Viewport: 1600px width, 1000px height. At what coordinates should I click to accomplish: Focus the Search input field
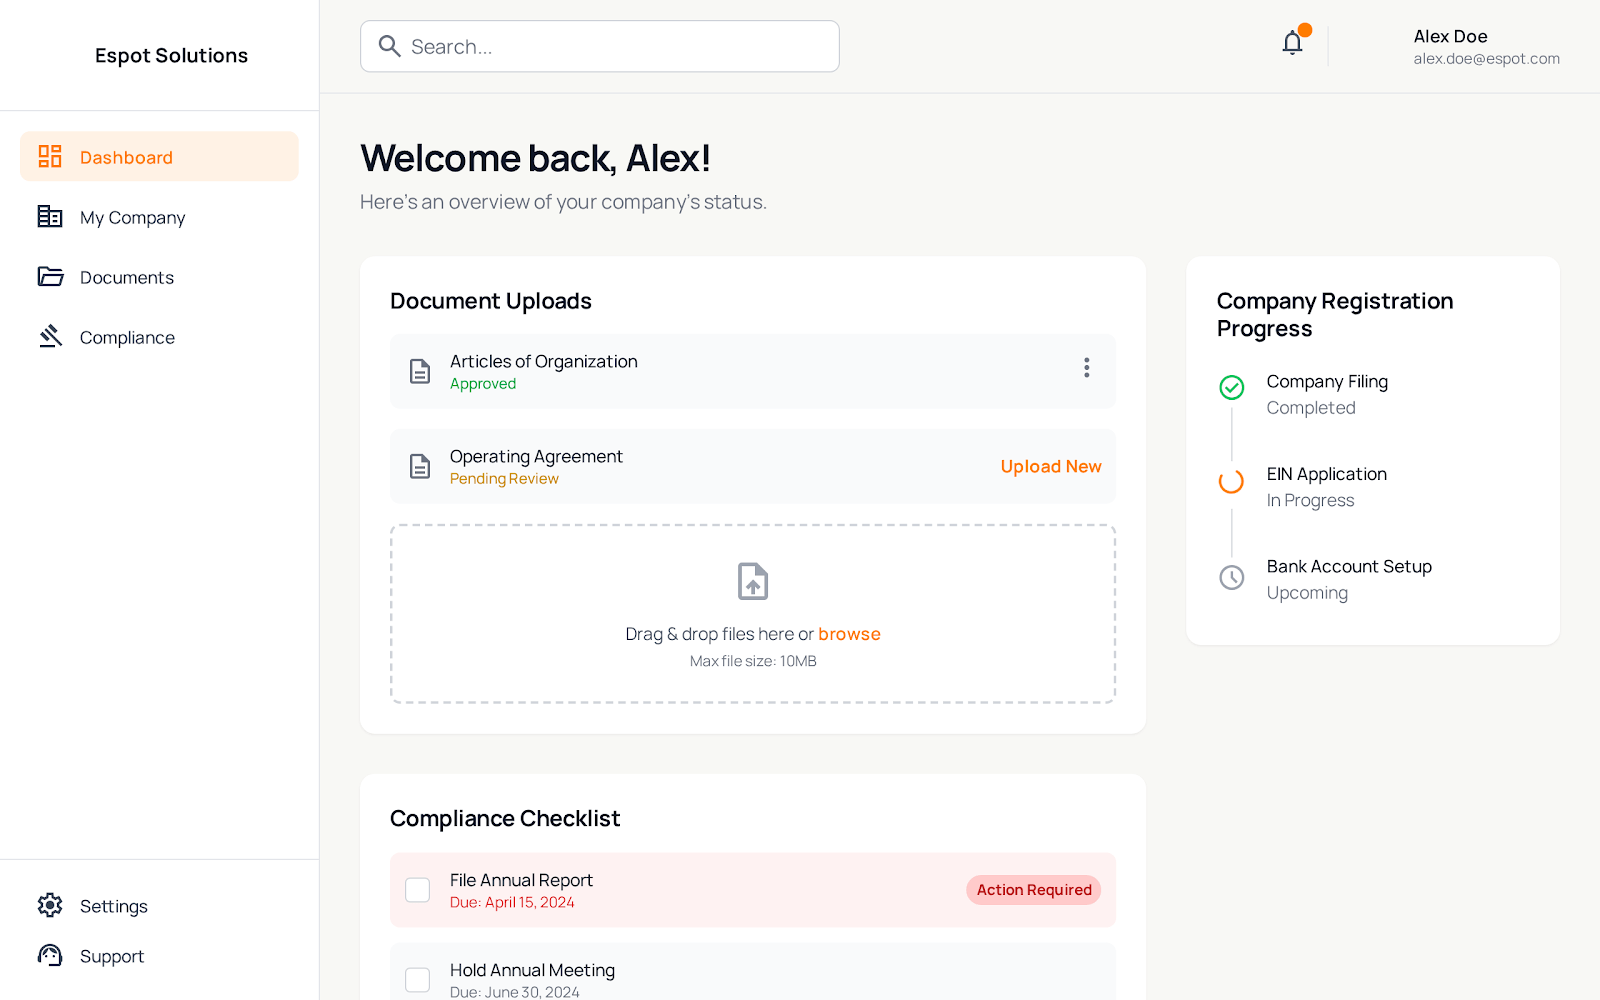click(x=620, y=46)
